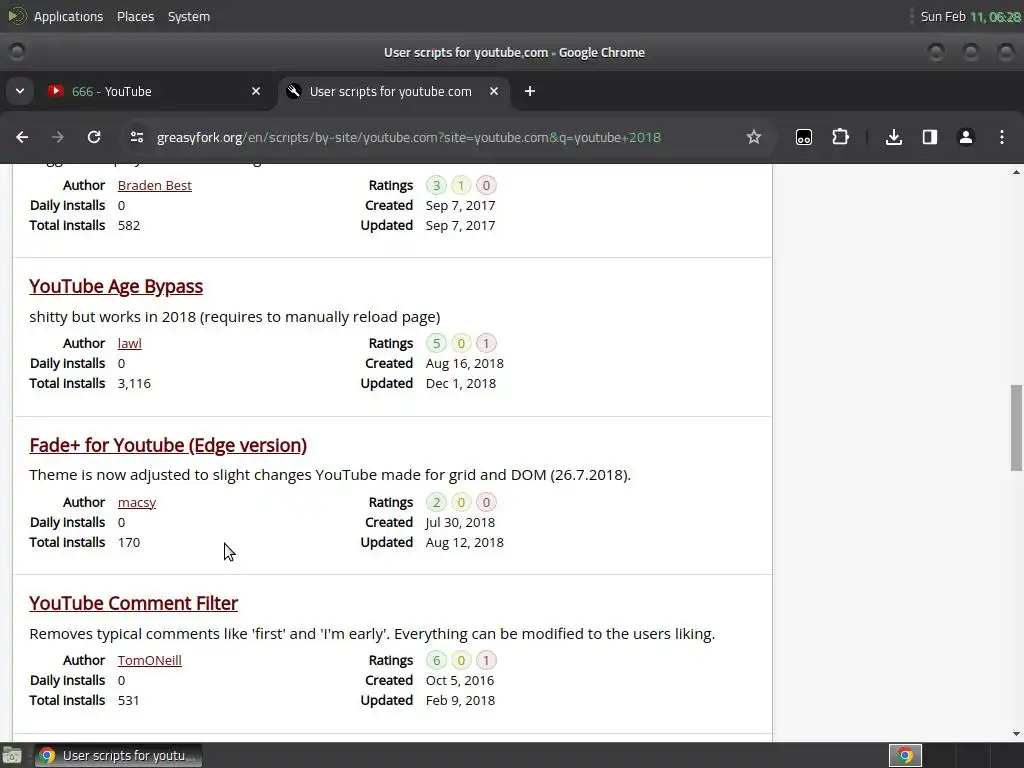The height and width of the screenshot is (768, 1024).
Task: Select the Chrome window in the taskbar
Action: tap(118, 756)
